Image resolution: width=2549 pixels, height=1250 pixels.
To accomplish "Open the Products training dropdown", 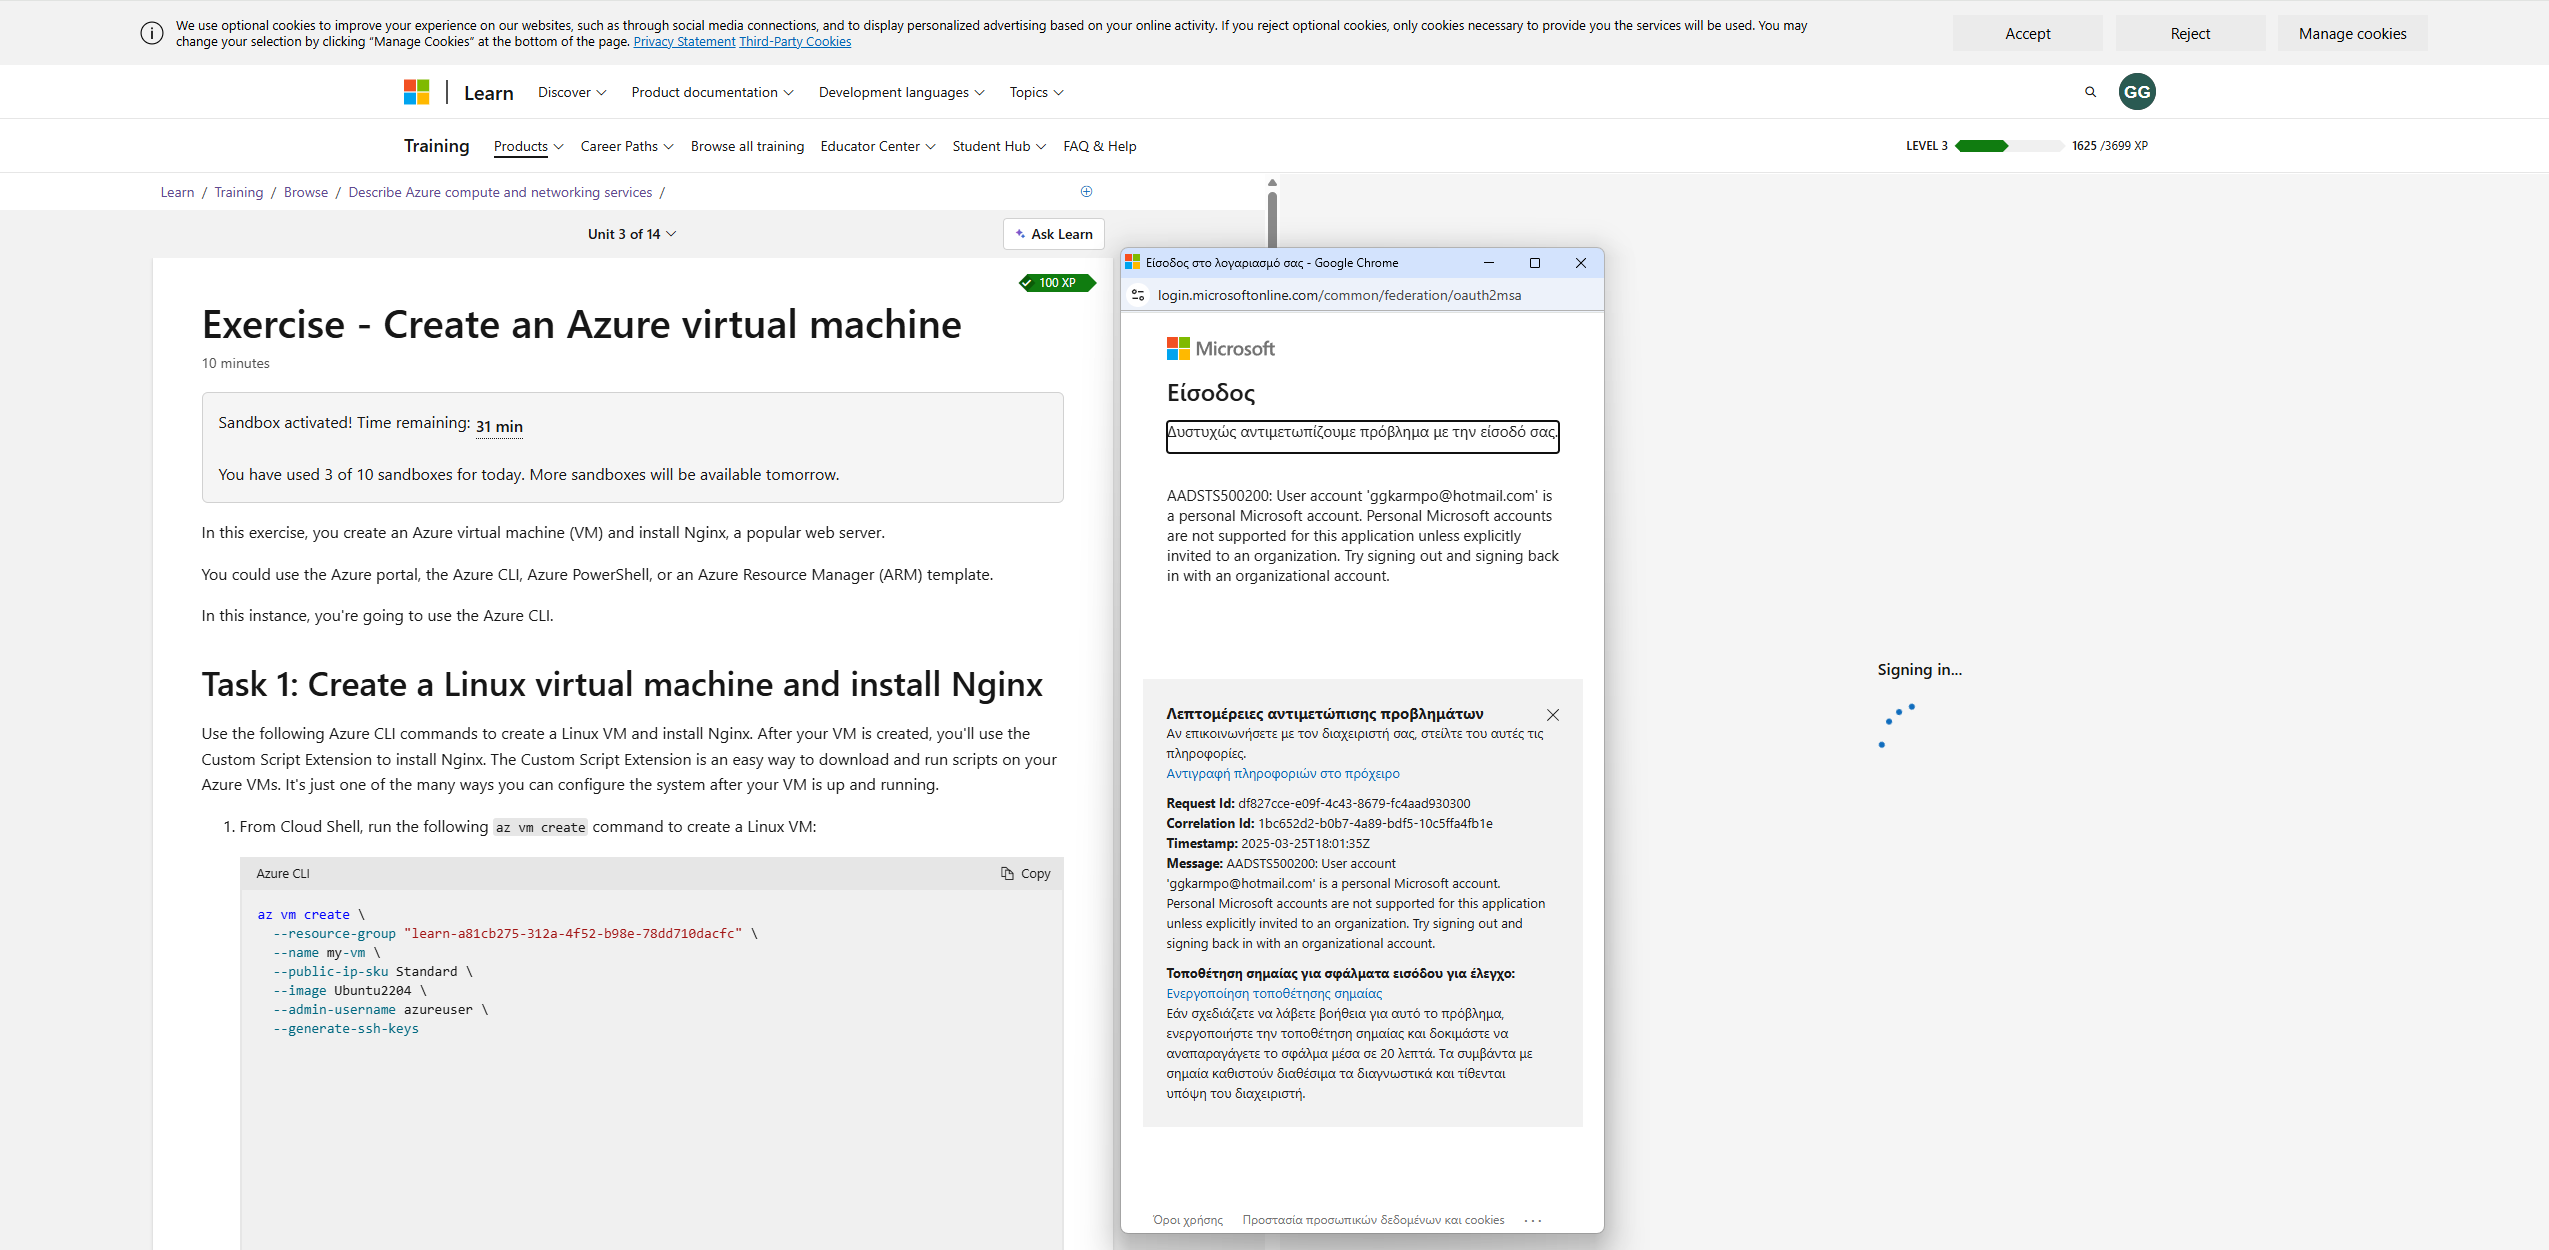I will [528, 146].
